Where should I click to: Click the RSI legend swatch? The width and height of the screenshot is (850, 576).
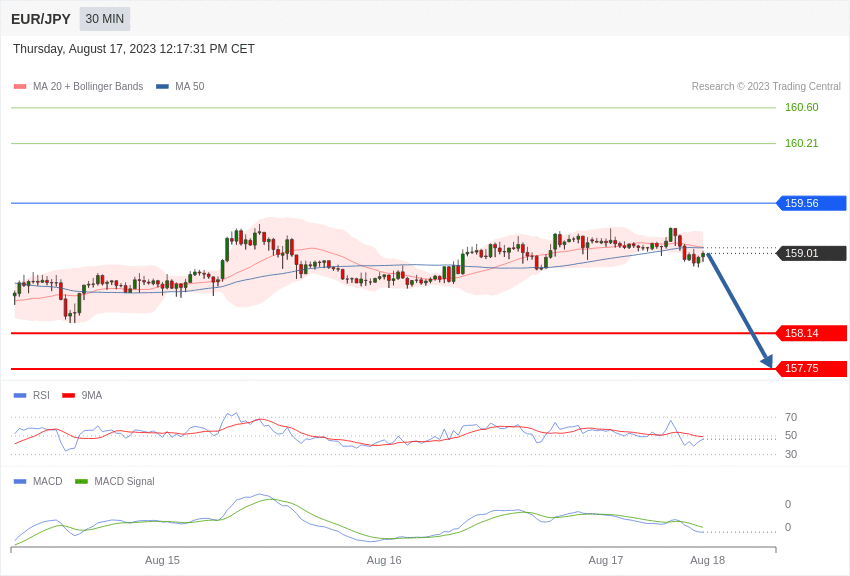tap(20, 396)
